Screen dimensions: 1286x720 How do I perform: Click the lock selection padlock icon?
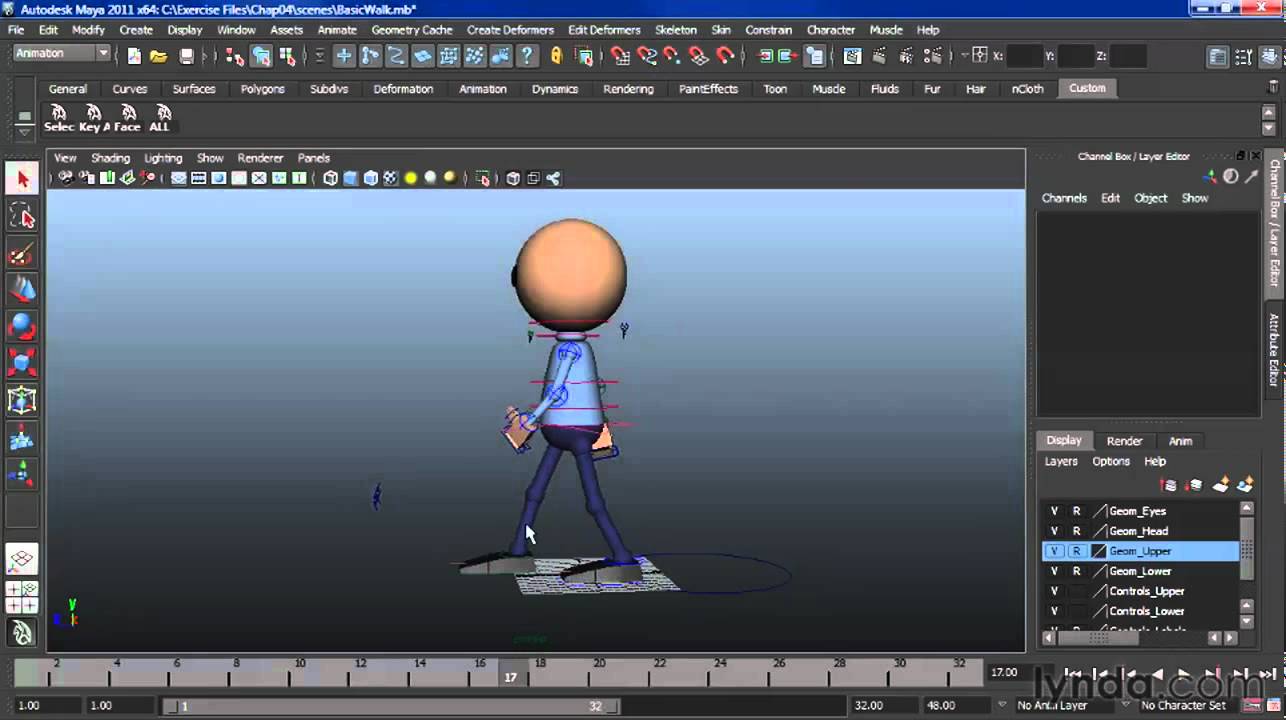coord(556,56)
